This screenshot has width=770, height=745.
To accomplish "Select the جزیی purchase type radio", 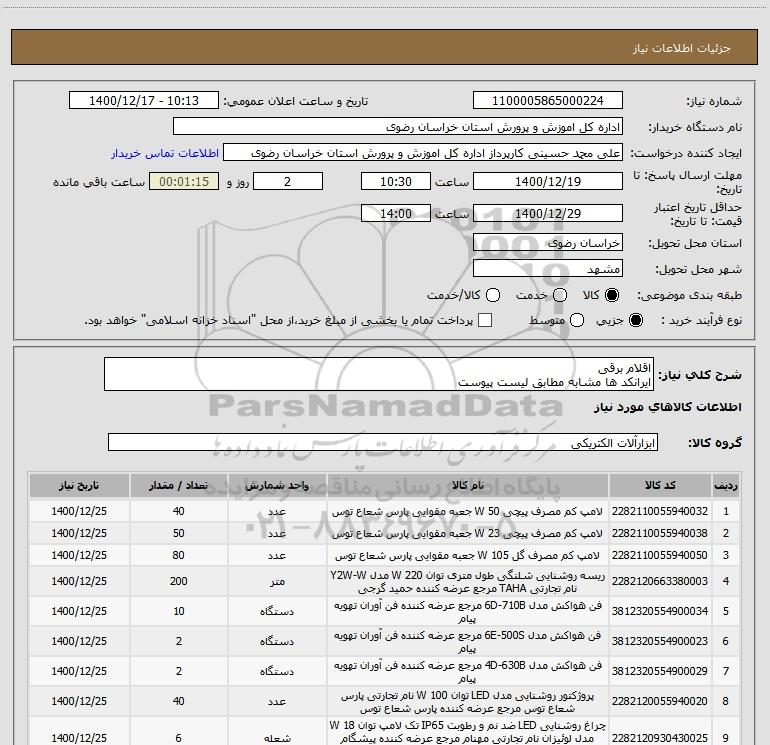I will 636,320.
